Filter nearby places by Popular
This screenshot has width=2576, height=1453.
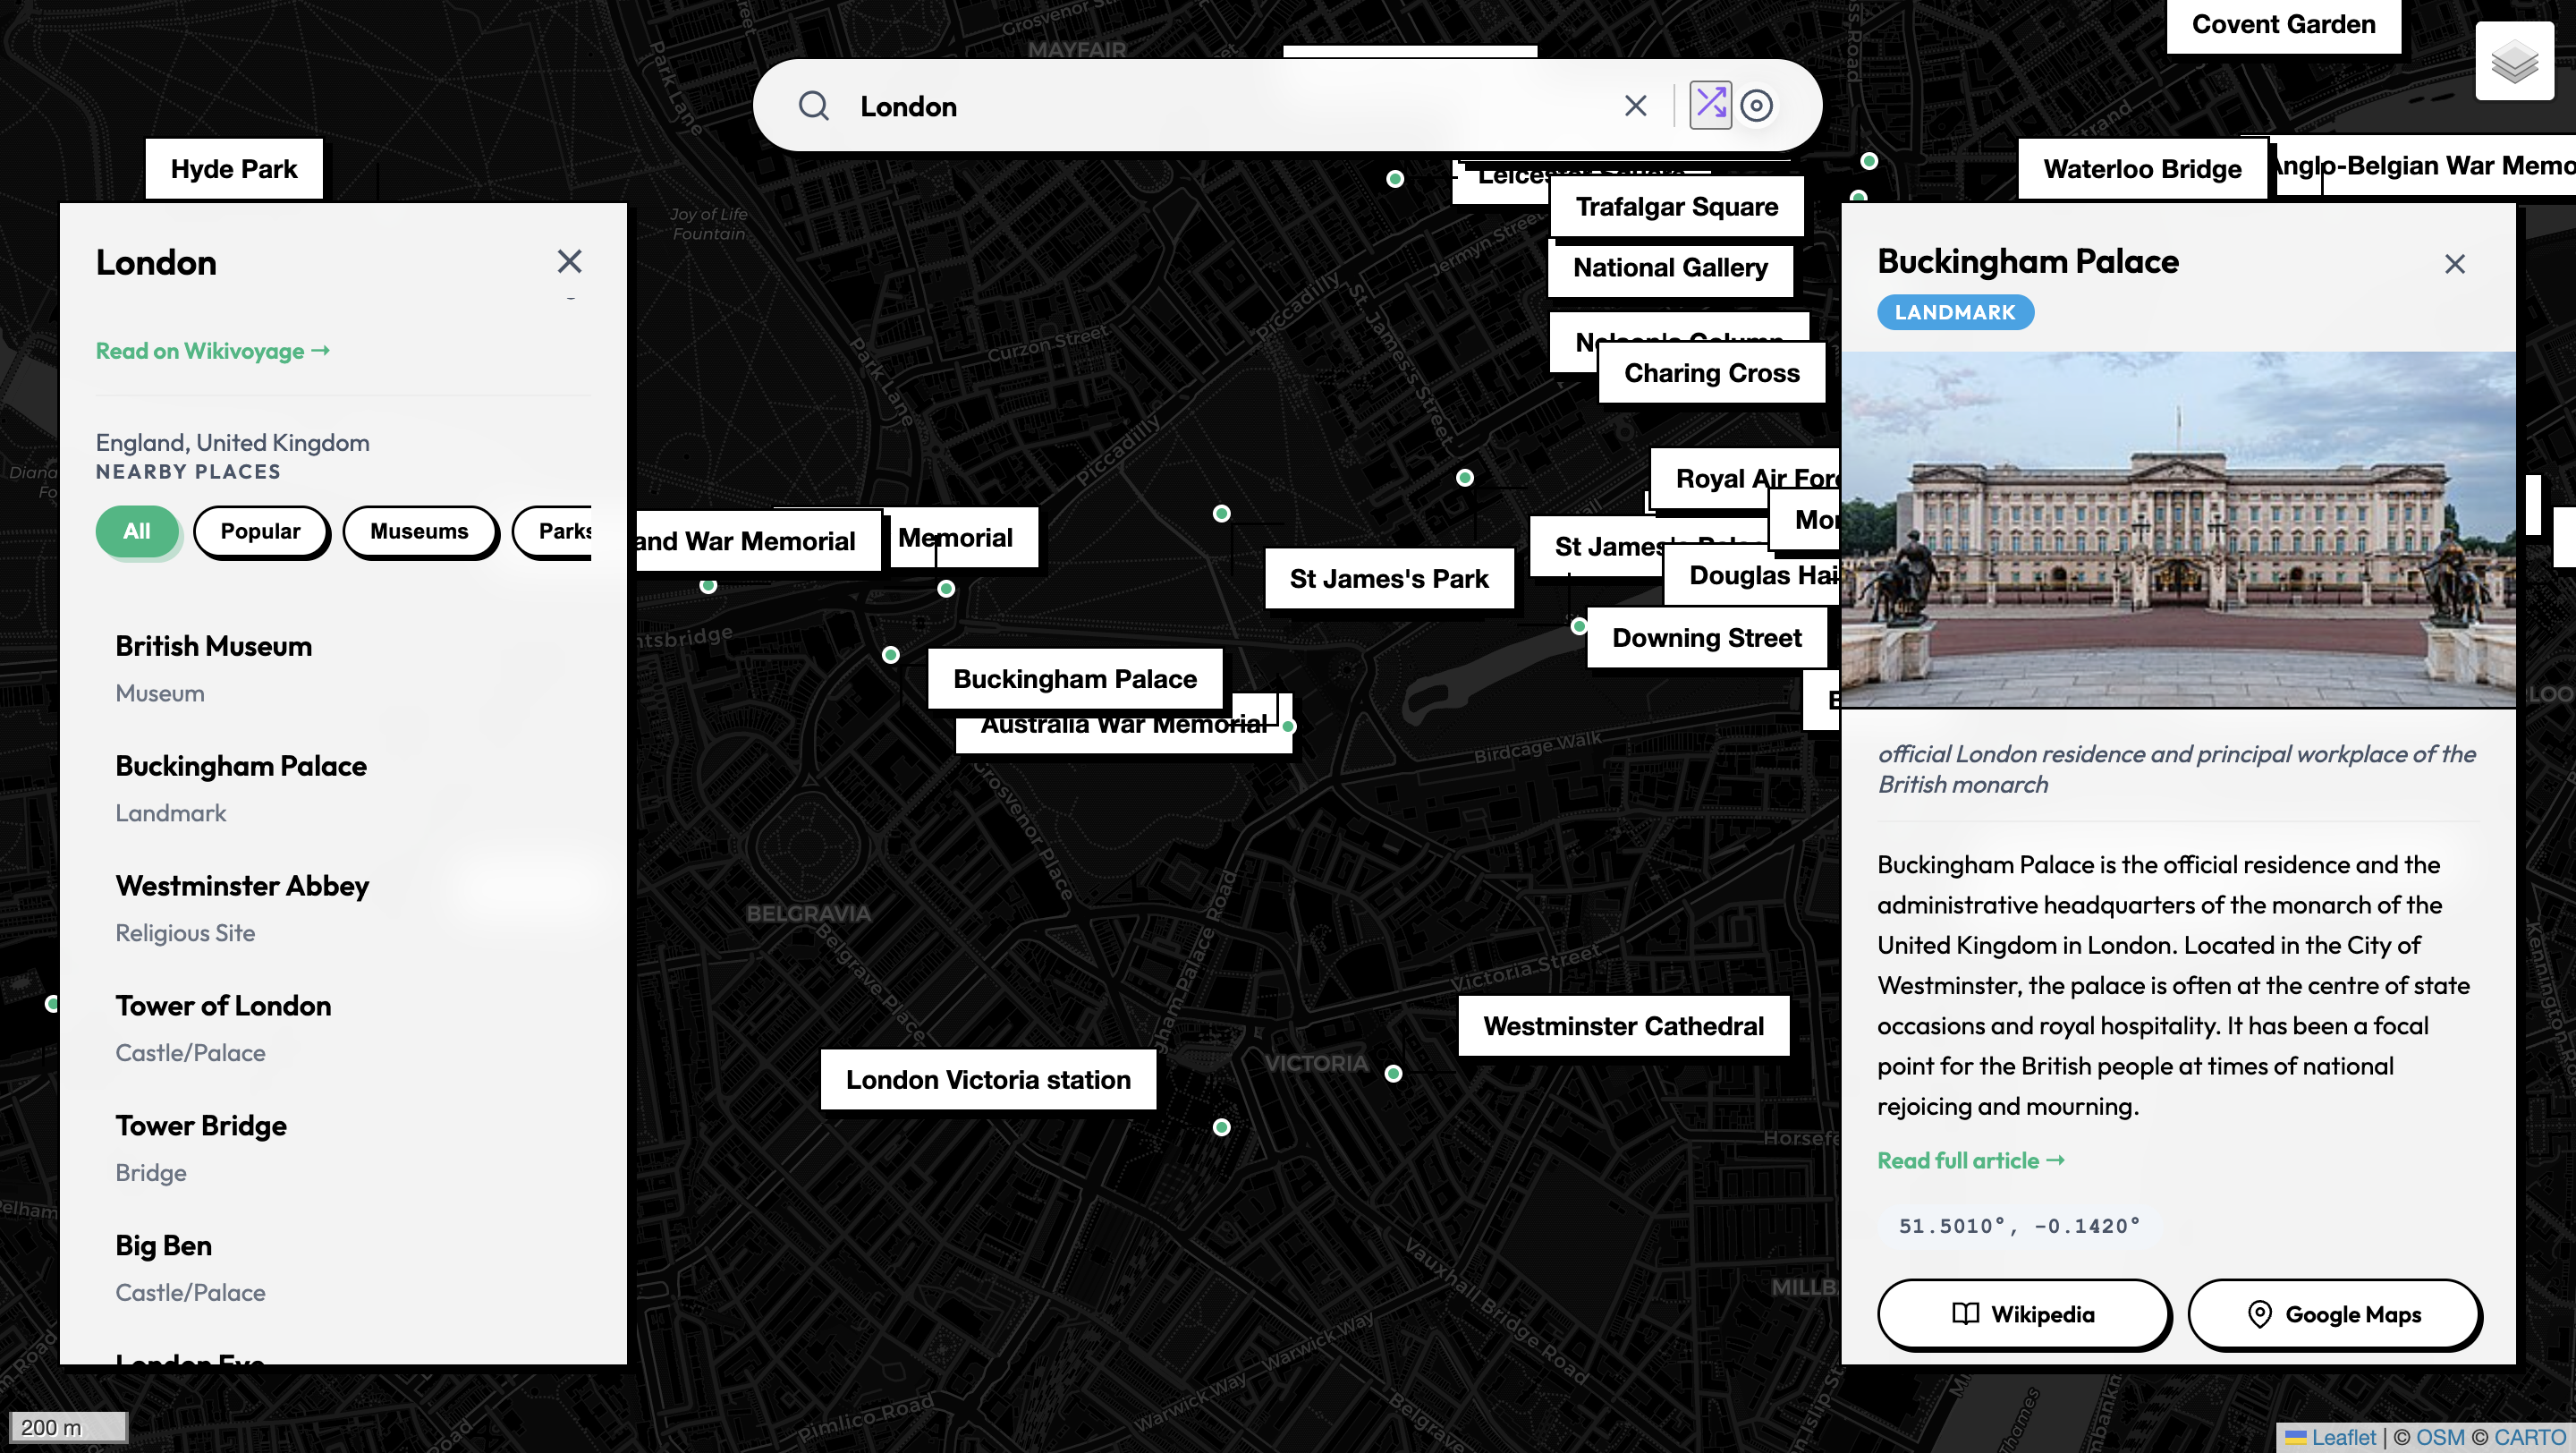tap(260, 531)
